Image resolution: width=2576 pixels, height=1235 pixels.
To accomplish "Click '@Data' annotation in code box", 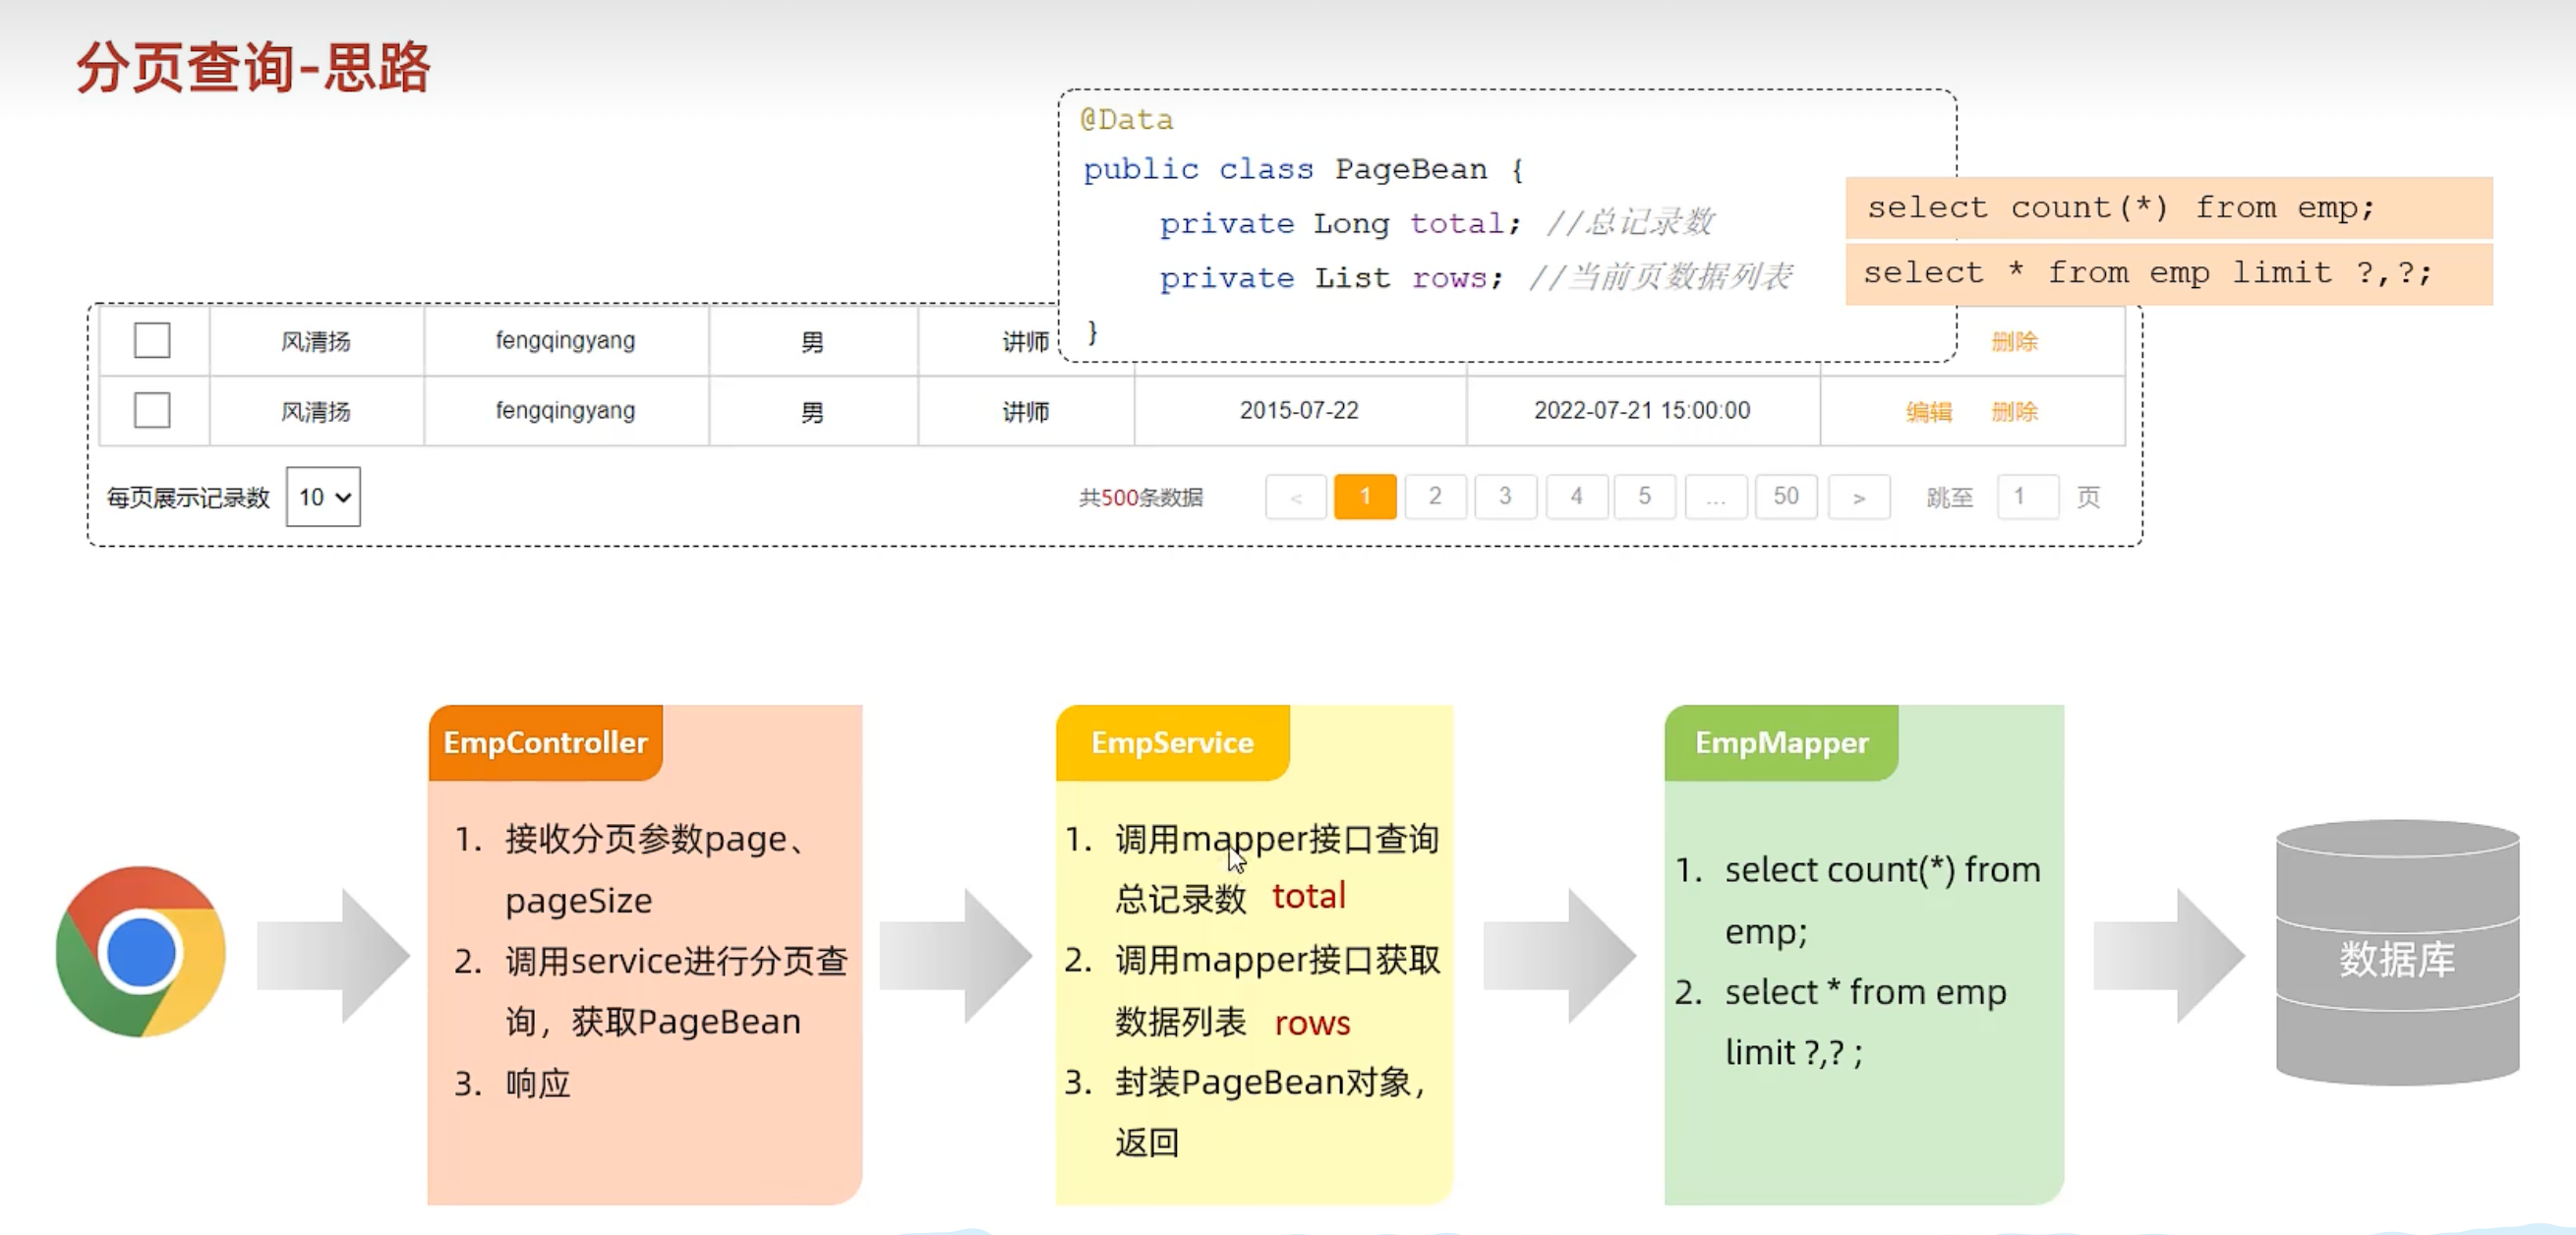I will (x=1127, y=120).
